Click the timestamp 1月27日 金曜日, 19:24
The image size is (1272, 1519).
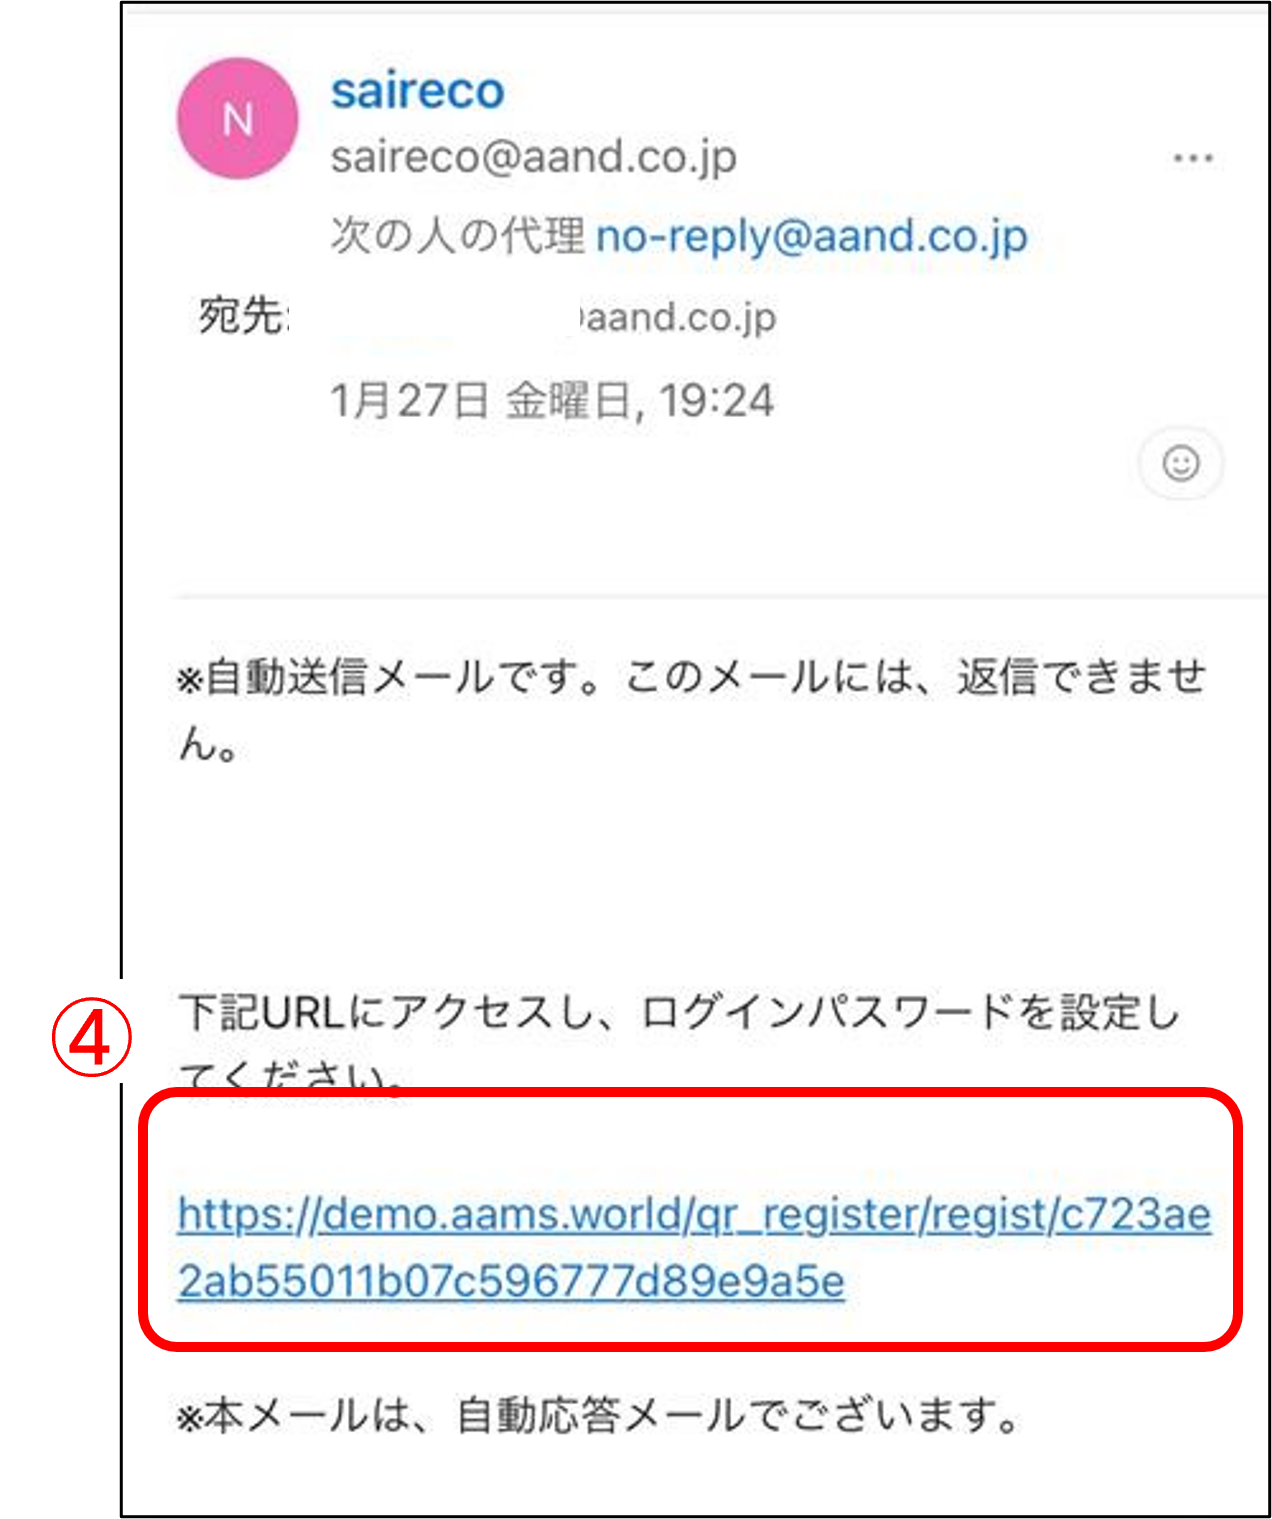(x=552, y=401)
